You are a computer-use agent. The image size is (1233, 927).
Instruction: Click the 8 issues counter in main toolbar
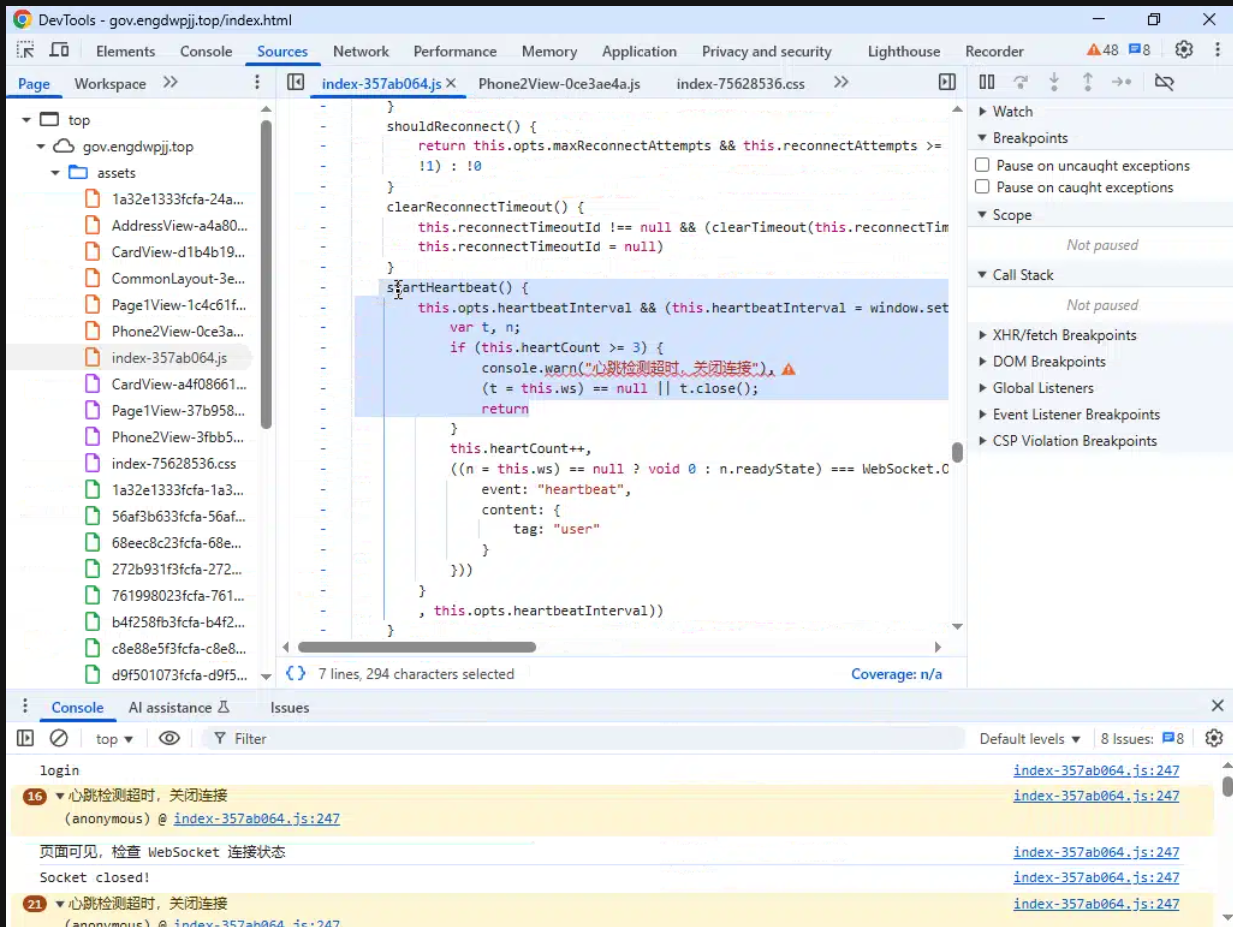1139,50
